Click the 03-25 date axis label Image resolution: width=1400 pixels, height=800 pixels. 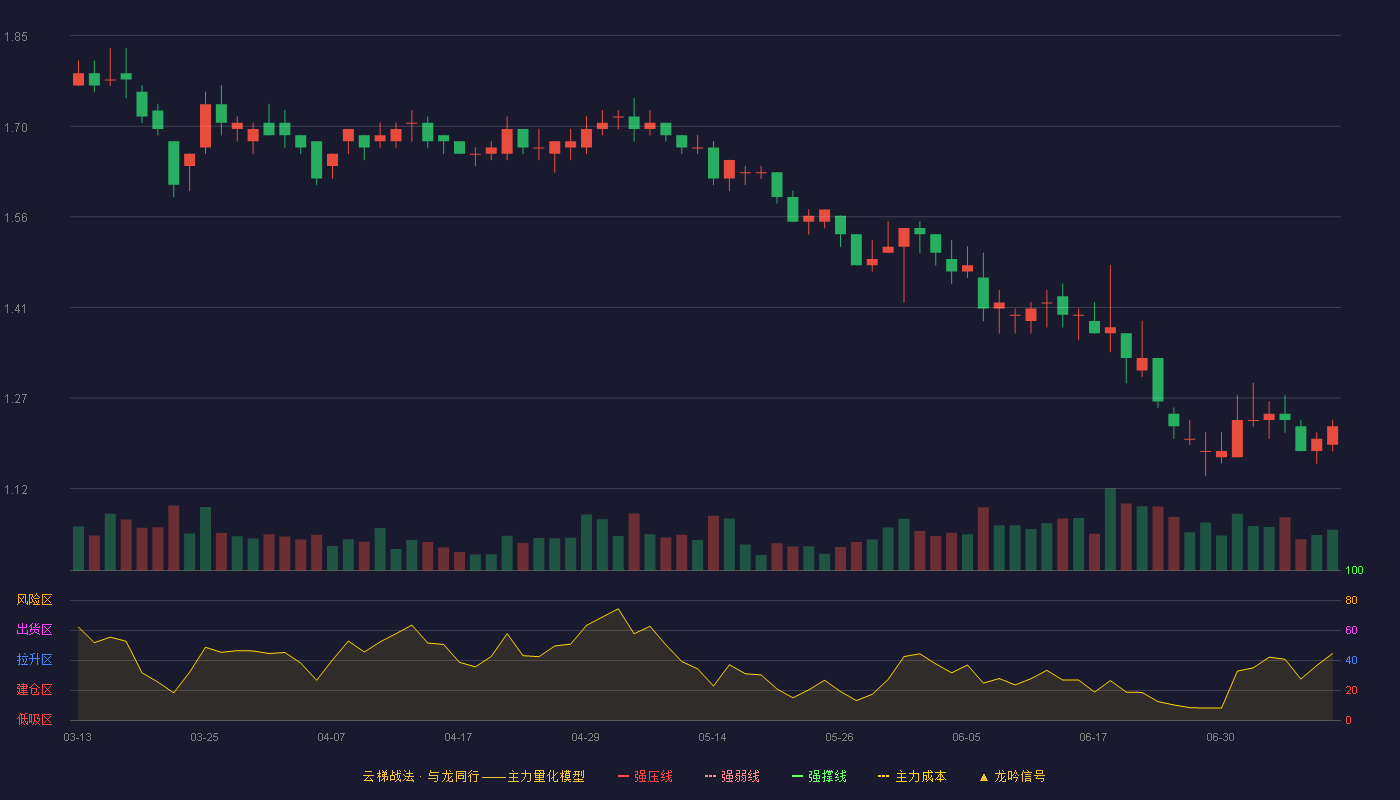point(204,737)
